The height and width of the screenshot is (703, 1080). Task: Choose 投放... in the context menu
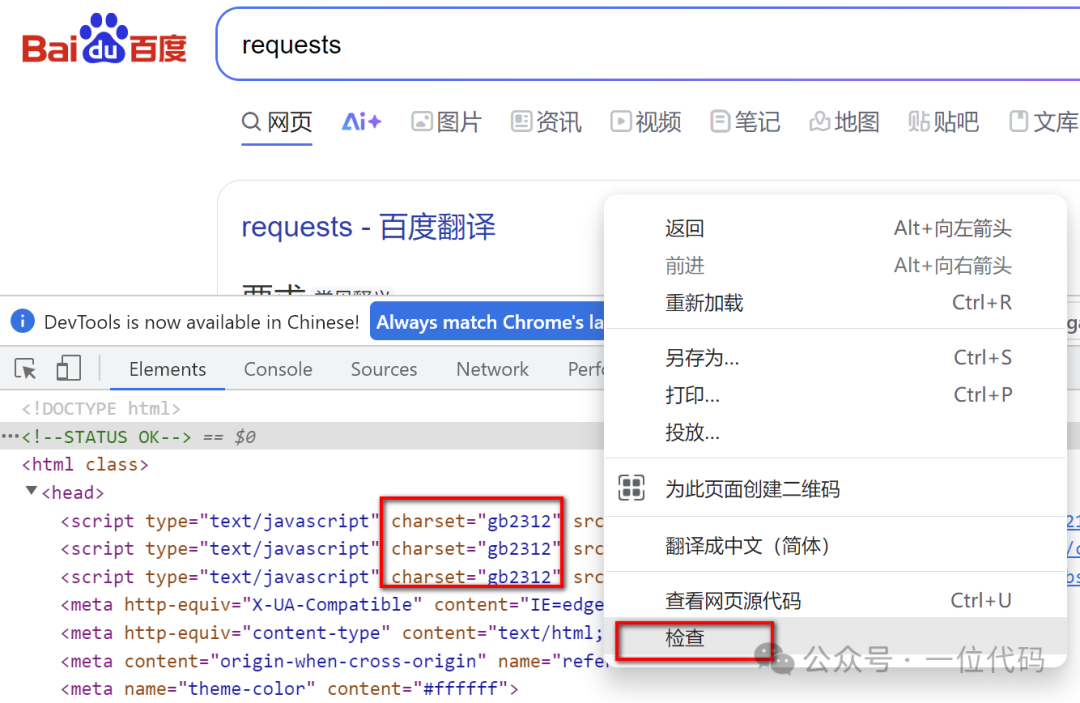[835, 432]
